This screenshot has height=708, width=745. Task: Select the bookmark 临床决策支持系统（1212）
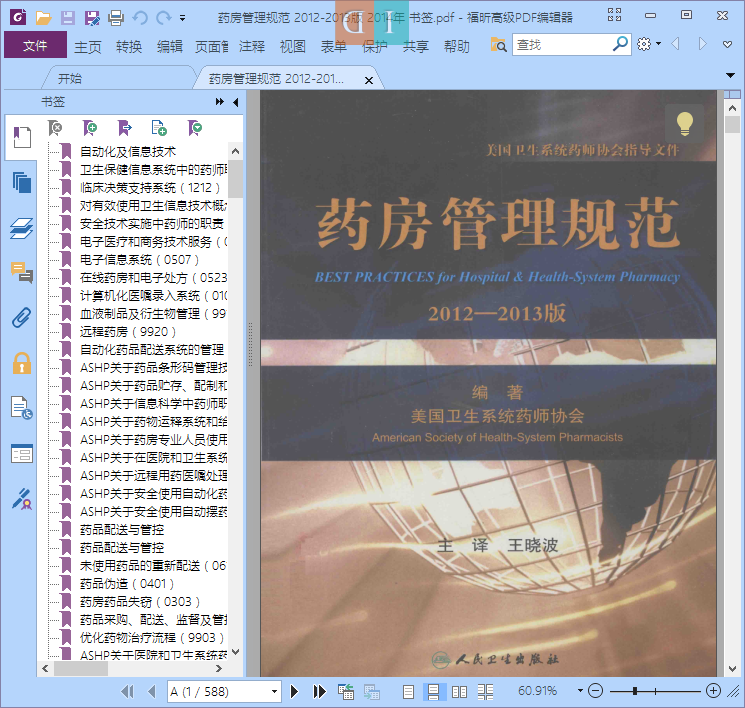pyautogui.click(x=150, y=188)
